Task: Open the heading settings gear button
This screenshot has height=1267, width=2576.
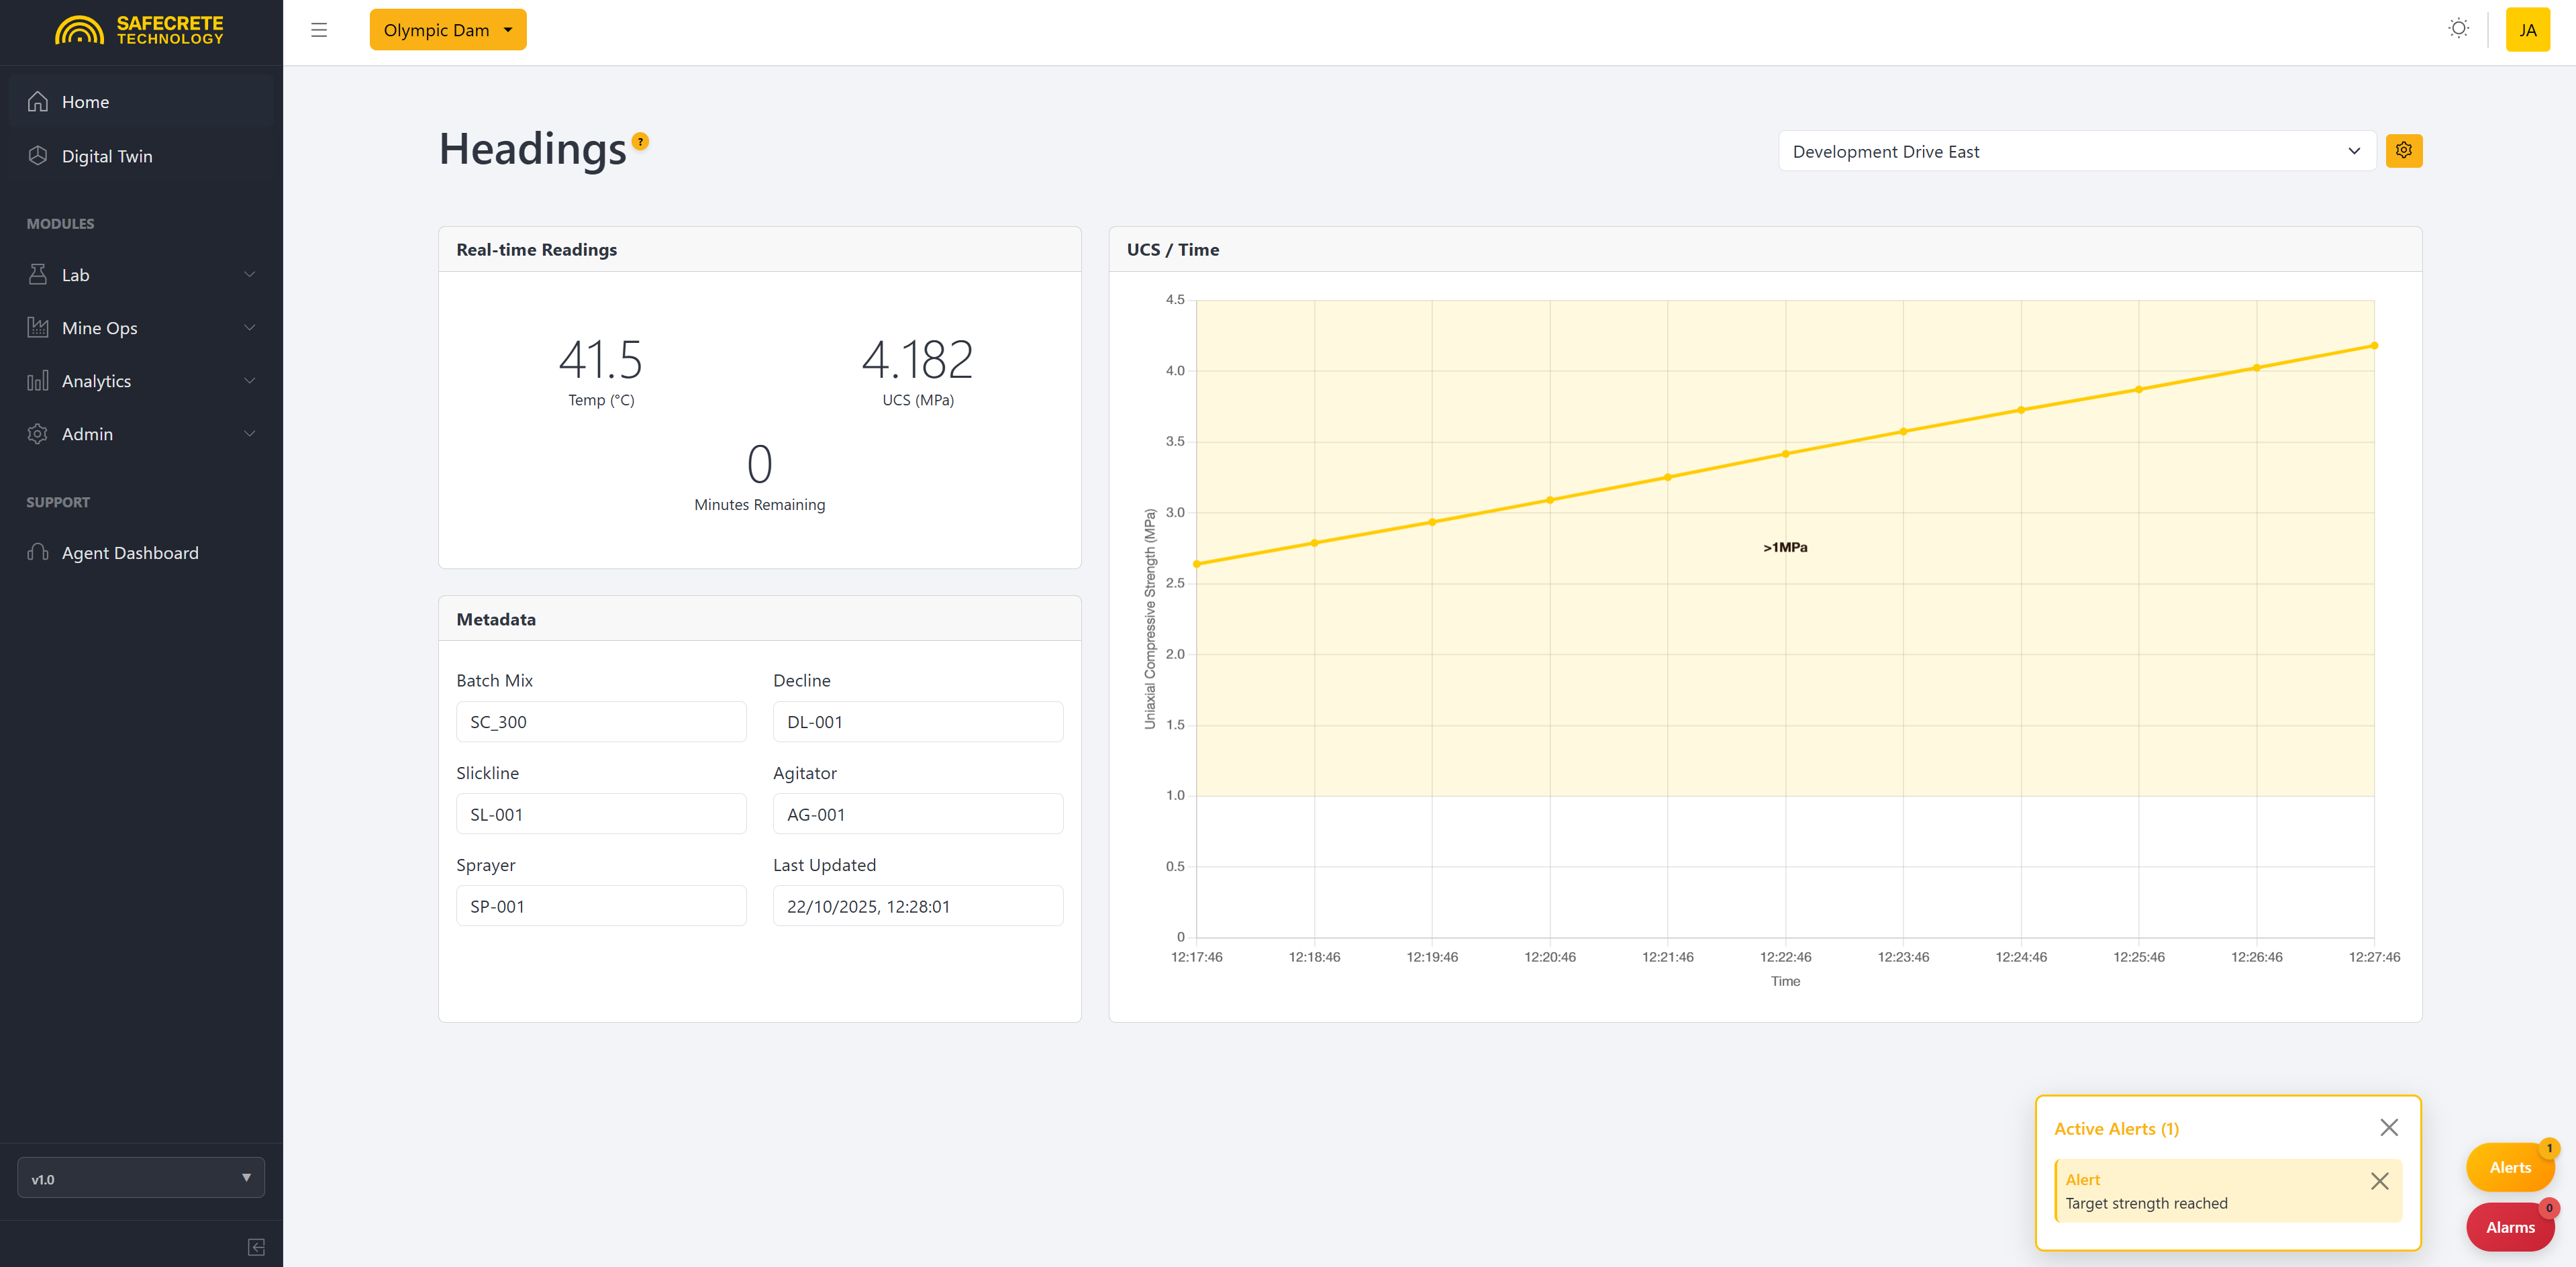Action: (x=2404, y=150)
